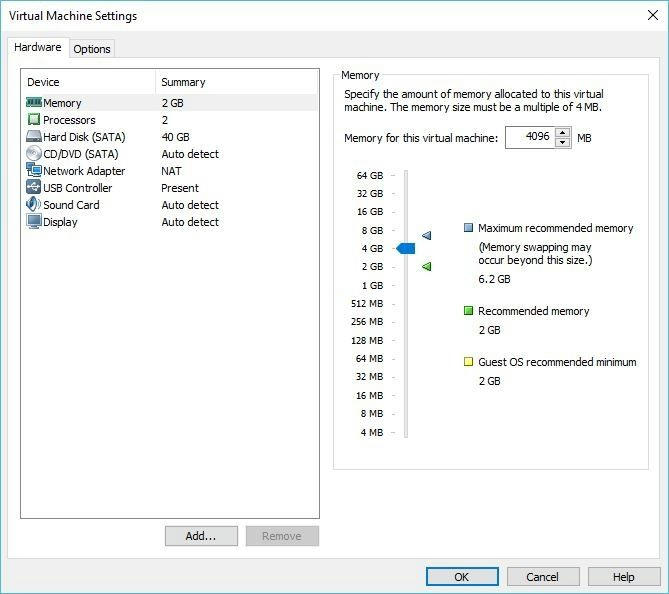Select the Hard Disk (SATA) icon
This screenshot has width=669, height=594.
click(x=33, y=137)
